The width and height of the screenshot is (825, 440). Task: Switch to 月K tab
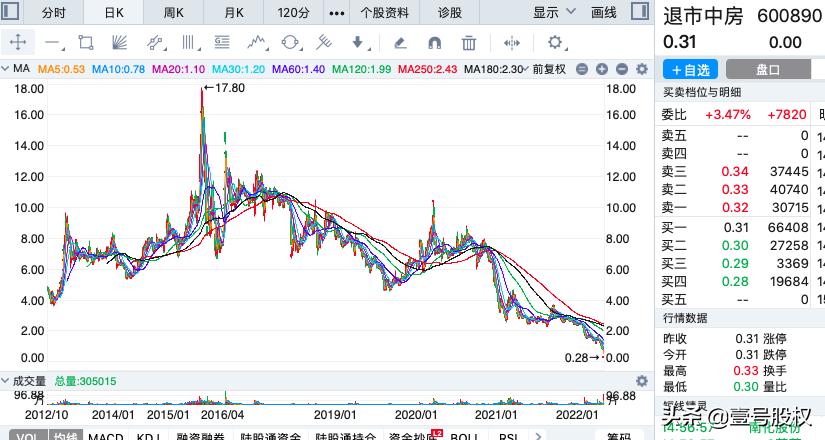tap(234, 13)
